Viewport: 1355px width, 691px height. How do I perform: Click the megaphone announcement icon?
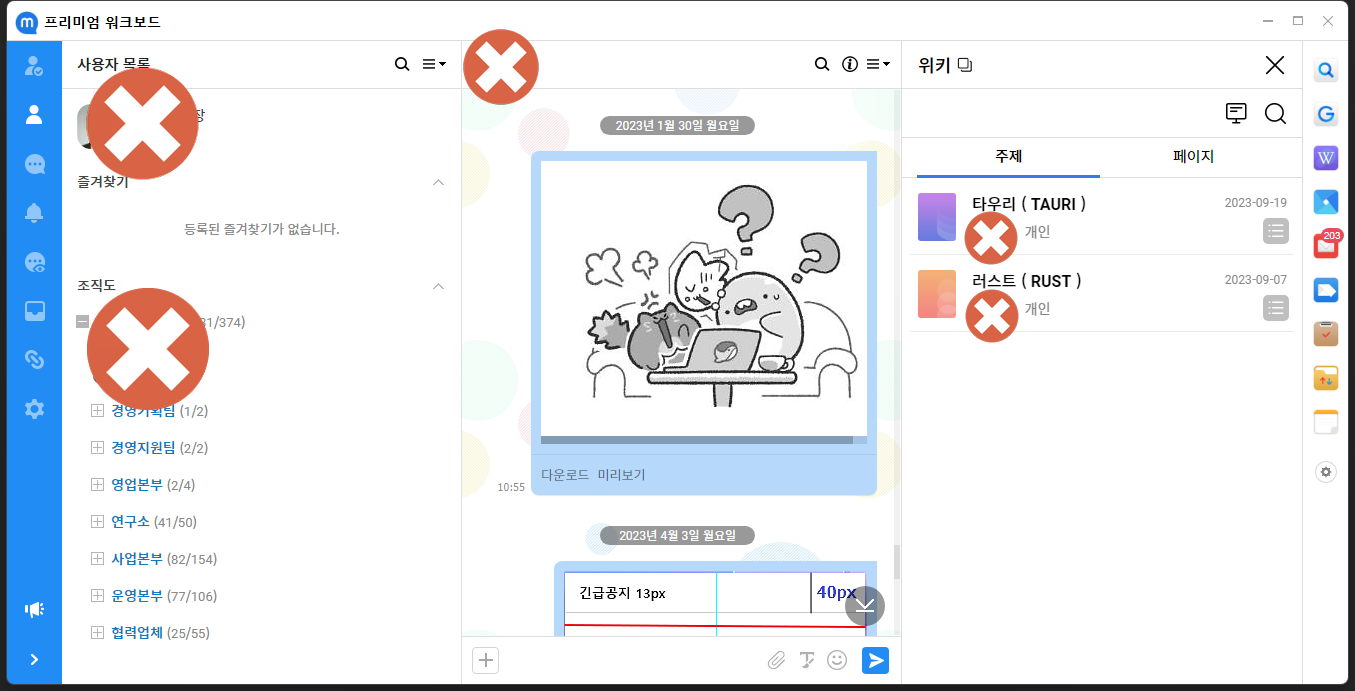pos(34,610)
